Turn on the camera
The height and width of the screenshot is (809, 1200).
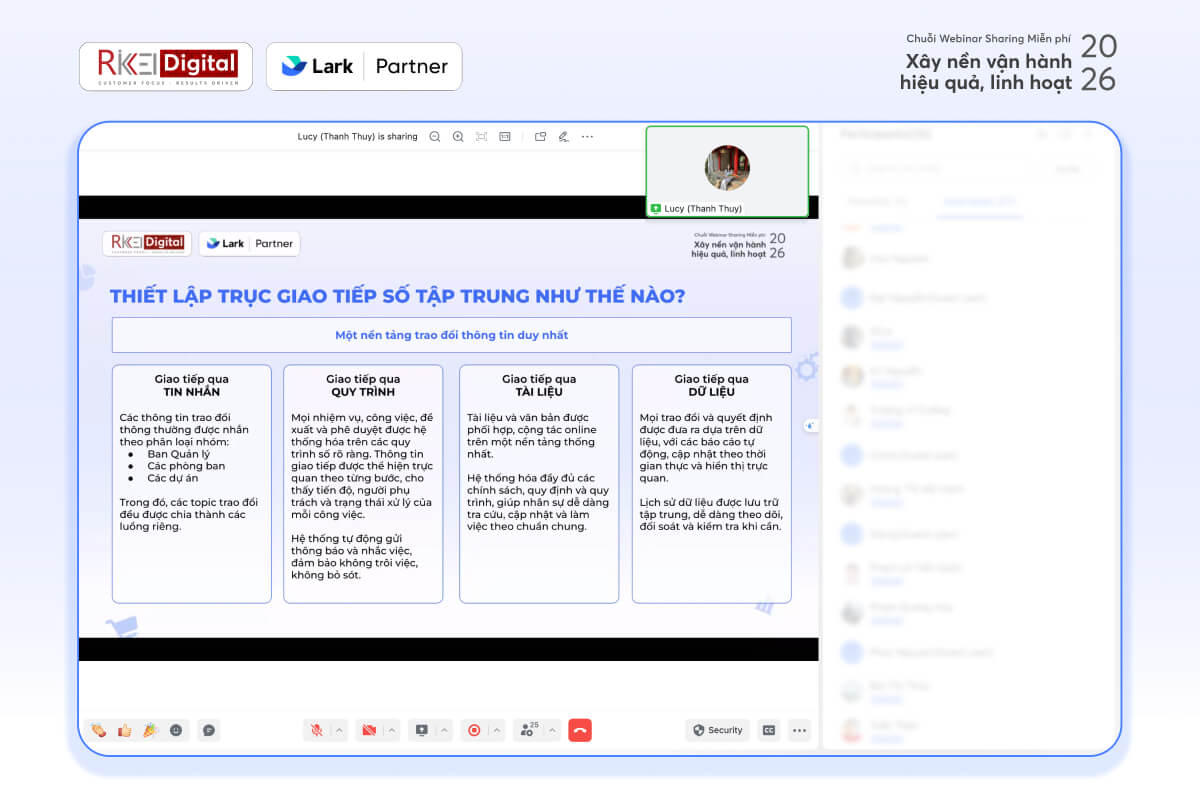(x=368, y=730)
